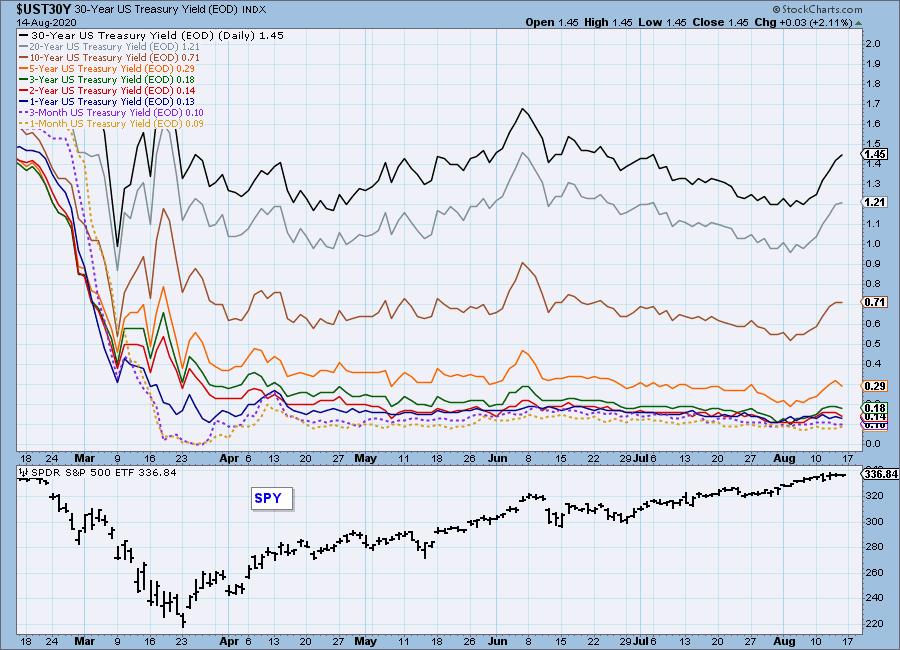The height and width of the screenshot is (650, 900).
Task: Click the 1.7 tick on the yield axis
Action: click(873, 104)
